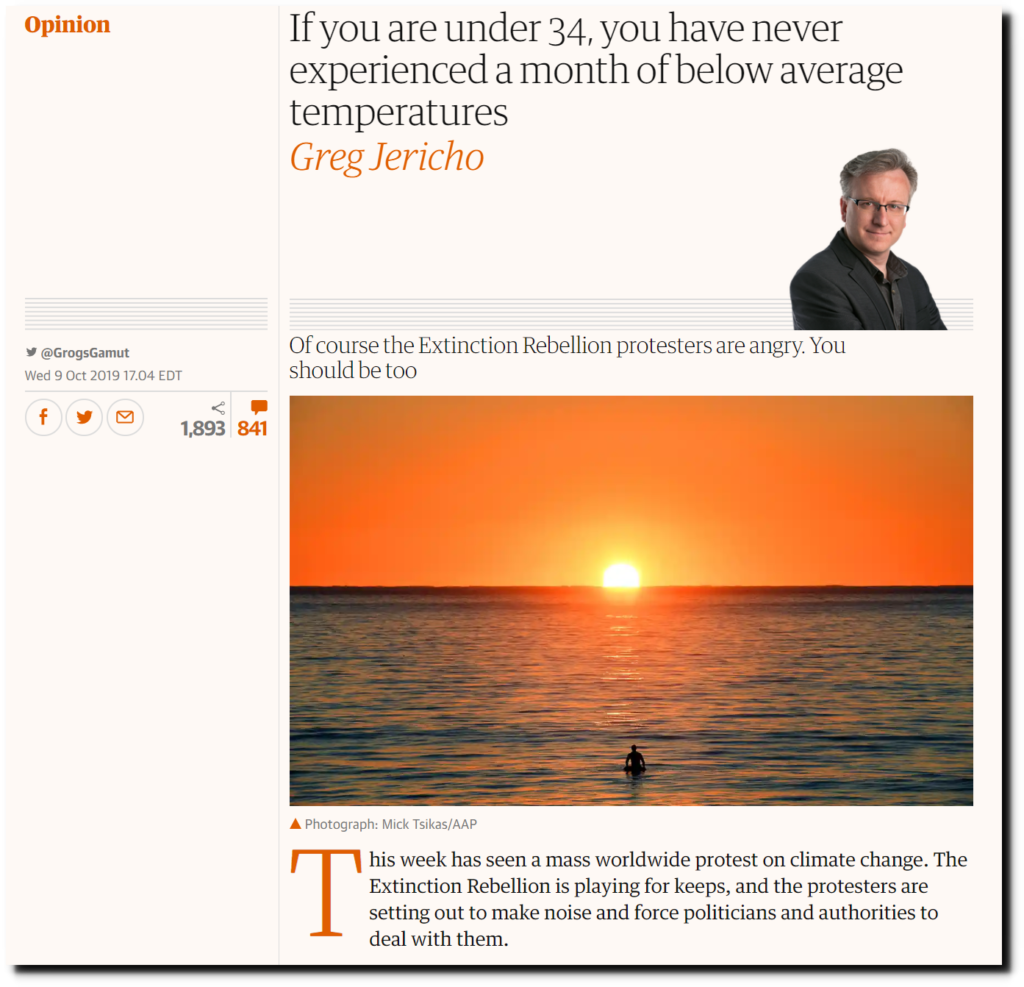This screenshot has height=987, width=1024.
Task: Open comments via the speech bubble icon
Action: (x=259, y=408)
